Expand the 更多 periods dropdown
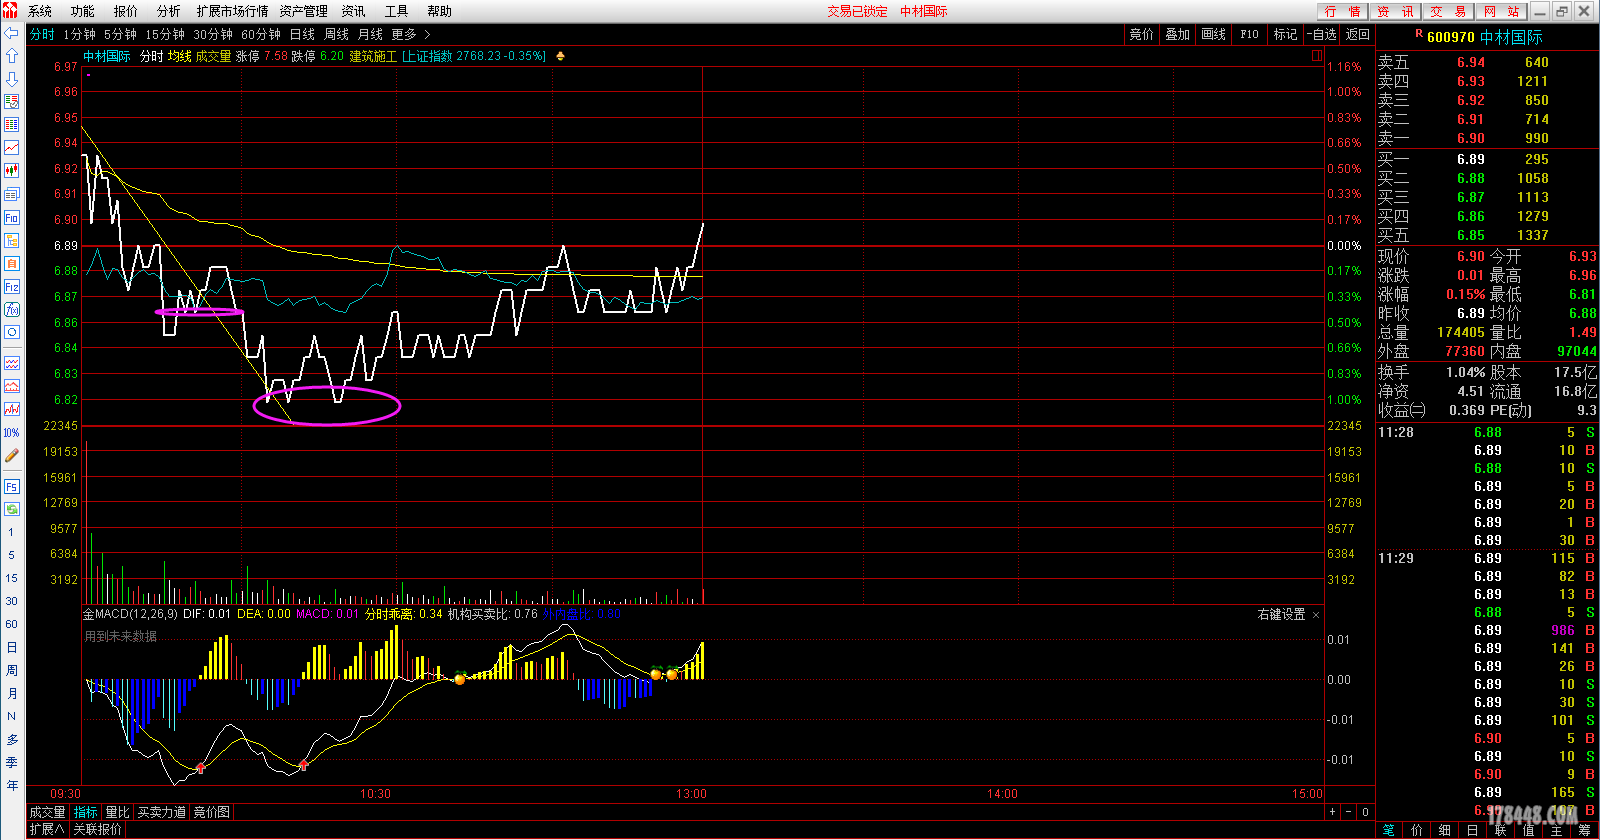 click(410, 34)
